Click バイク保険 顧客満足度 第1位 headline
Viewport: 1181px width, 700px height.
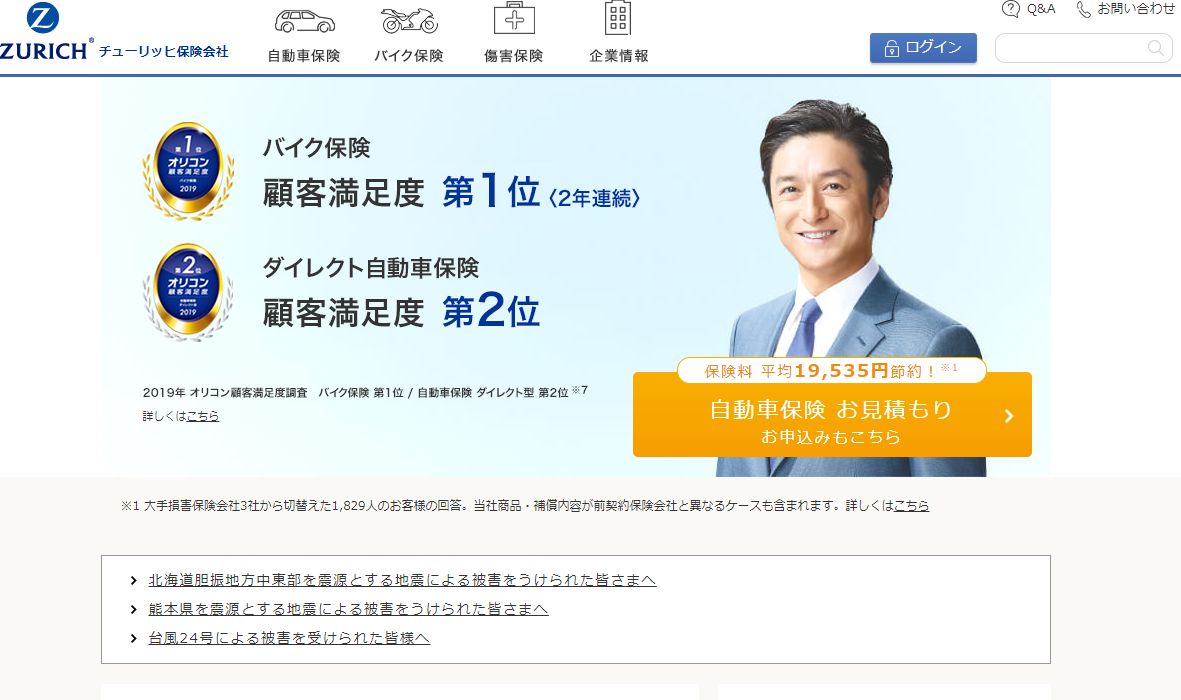[450, 173]
